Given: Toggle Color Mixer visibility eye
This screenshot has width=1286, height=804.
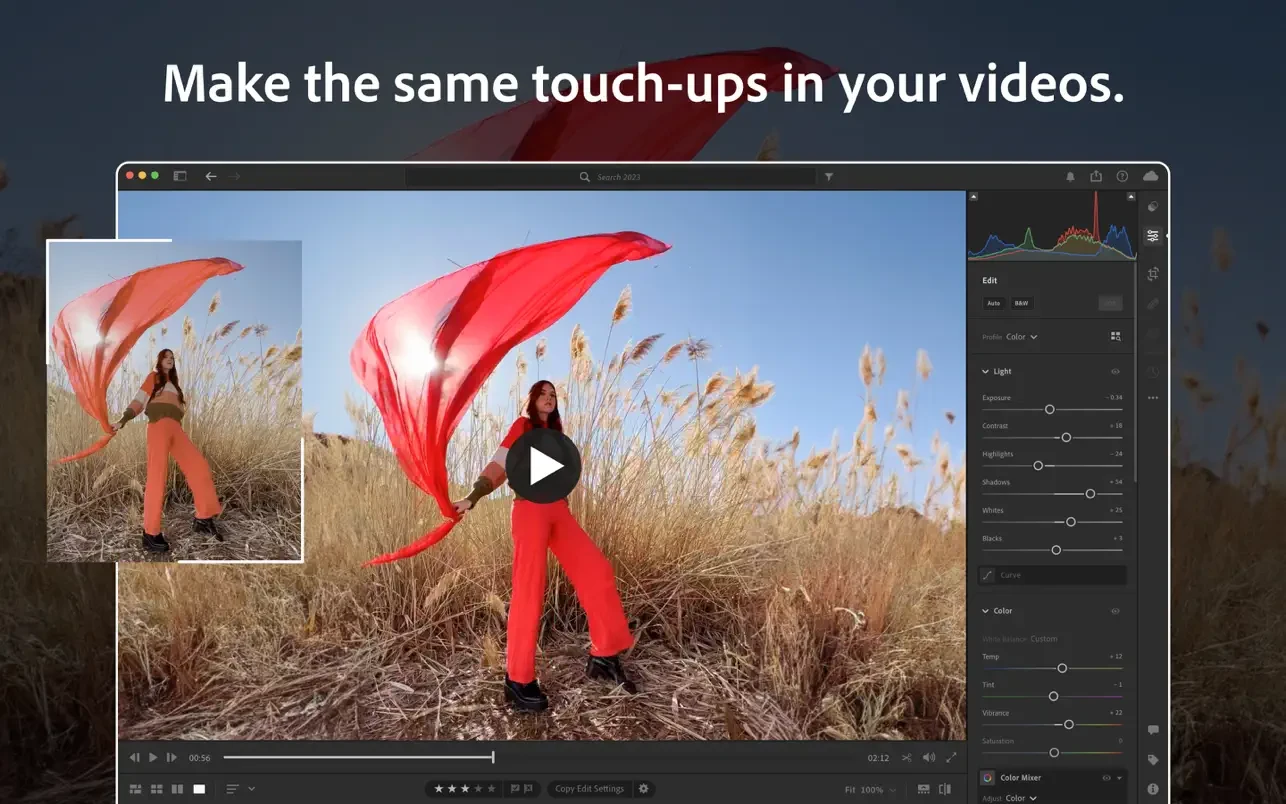Looking at the screenshot, I should click(1106, 778).
